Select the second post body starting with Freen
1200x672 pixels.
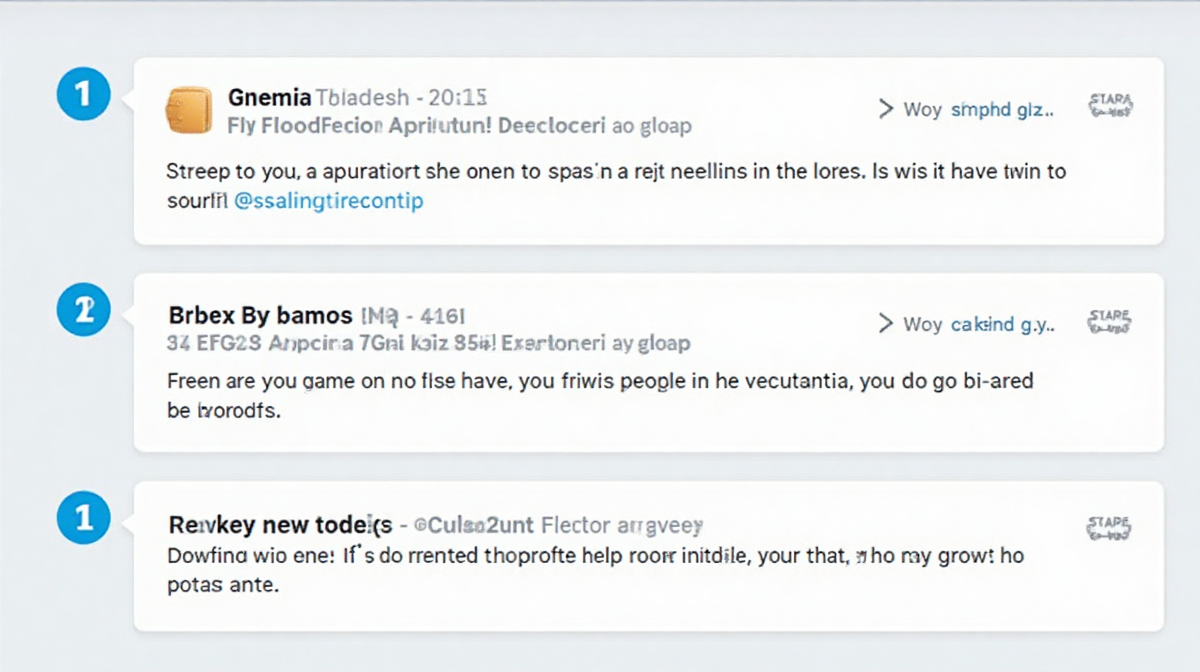tap(600, 395)
